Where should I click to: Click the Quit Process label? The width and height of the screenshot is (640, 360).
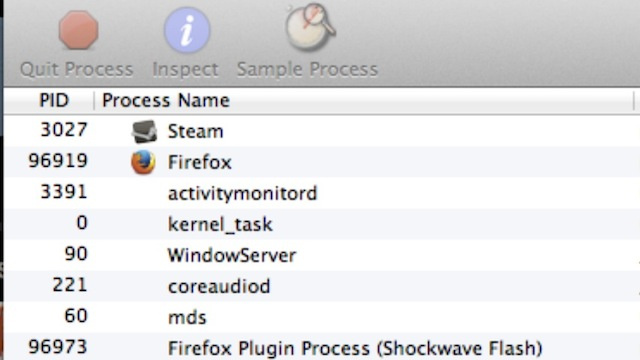tap(77, 69)
